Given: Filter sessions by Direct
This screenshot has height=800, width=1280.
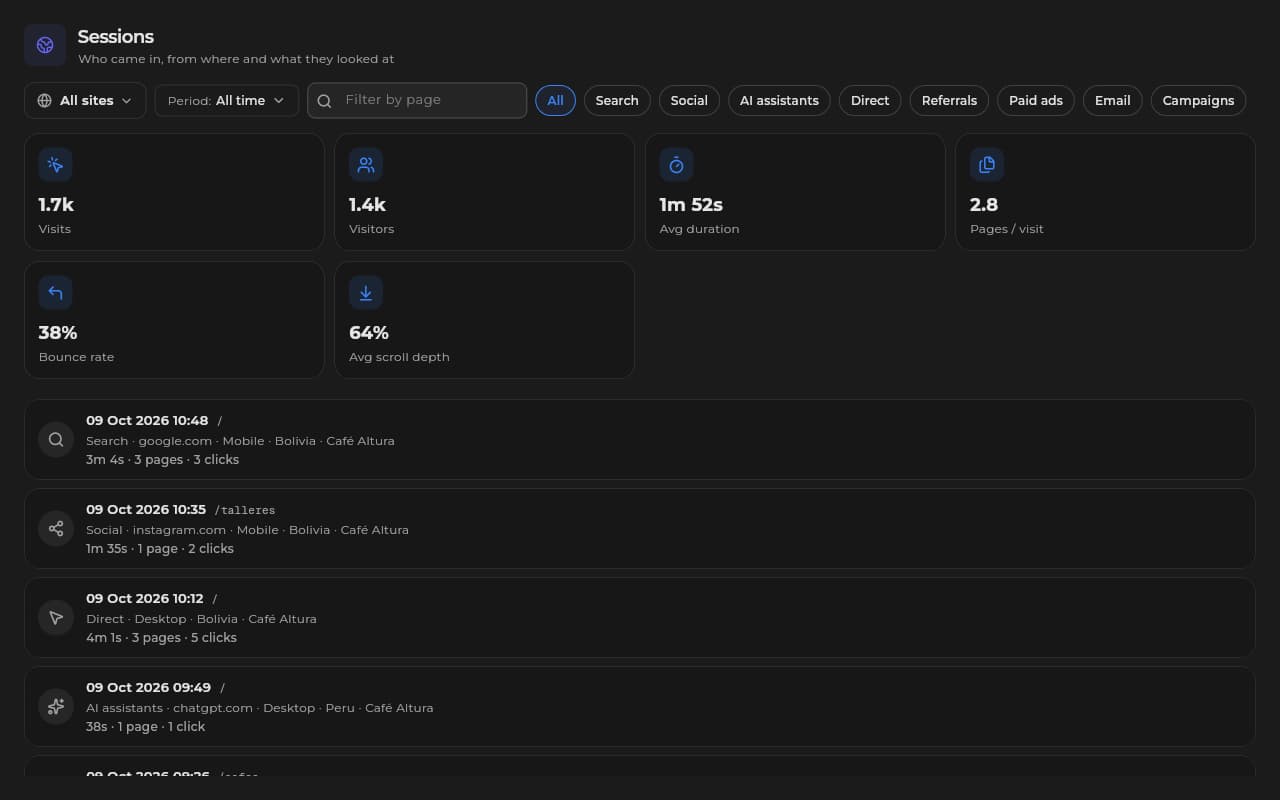Looking at the screenshot, I should (870, 100).
